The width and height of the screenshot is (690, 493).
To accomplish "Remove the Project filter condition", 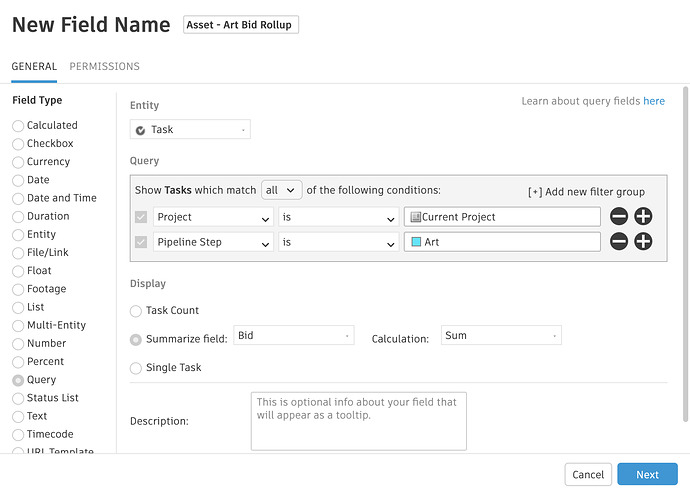I will tap(619, 217).
